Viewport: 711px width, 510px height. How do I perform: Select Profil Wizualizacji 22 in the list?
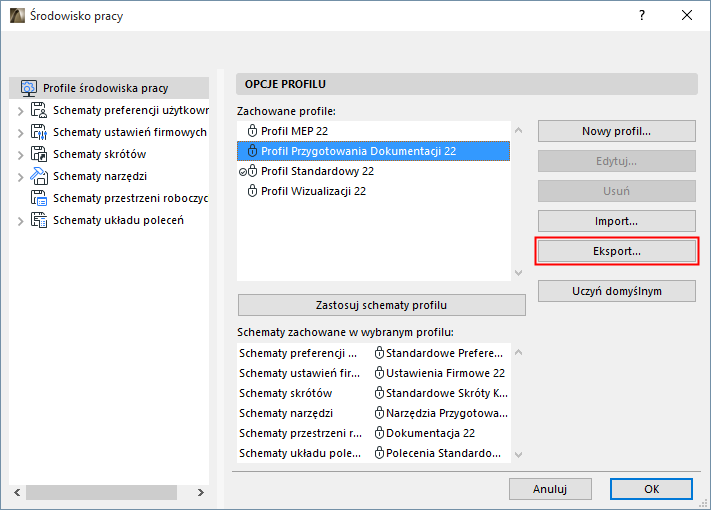313,191
